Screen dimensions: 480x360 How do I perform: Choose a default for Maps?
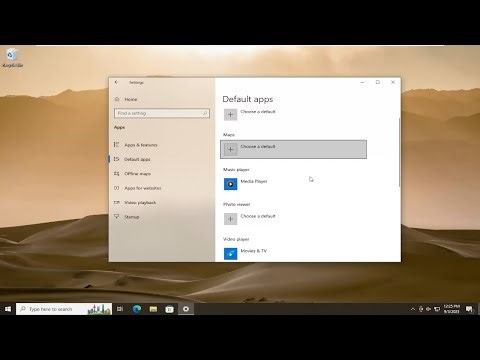click(293, 149)
